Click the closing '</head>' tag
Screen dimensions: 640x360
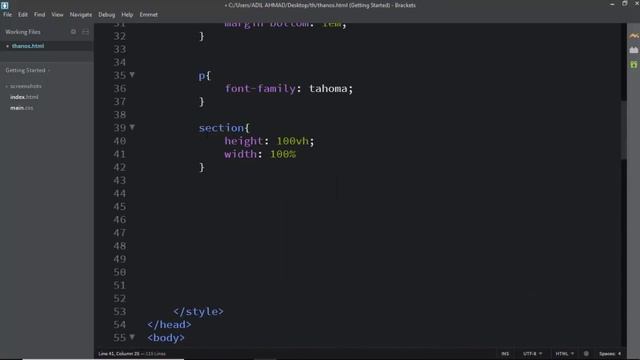point(169,324)
